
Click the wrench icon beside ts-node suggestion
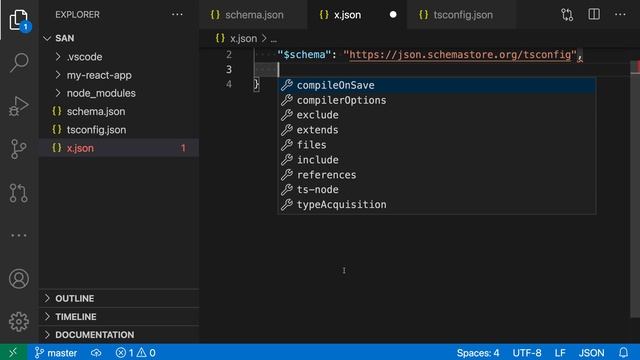(x=287, y=189)
